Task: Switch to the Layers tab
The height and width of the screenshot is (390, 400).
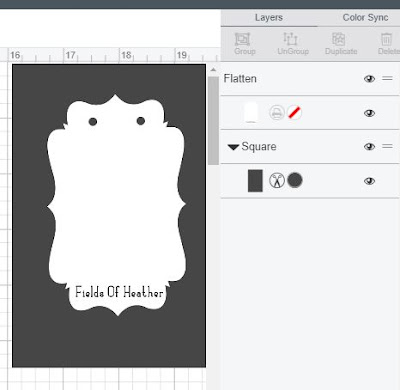Action: coord(269,18)
